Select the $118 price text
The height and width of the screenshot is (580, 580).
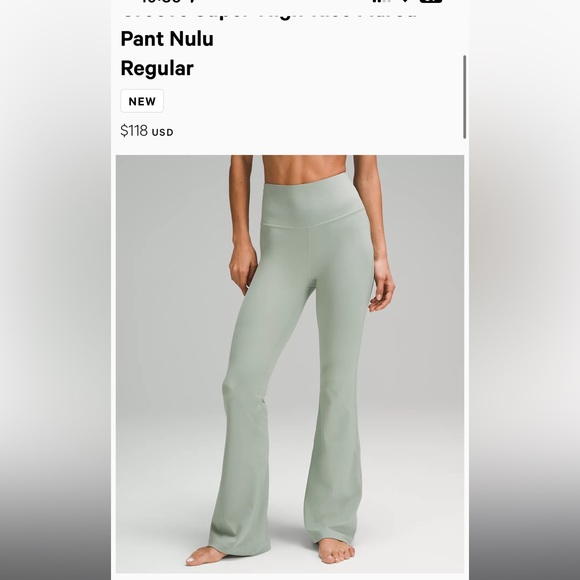click(134, 131)
